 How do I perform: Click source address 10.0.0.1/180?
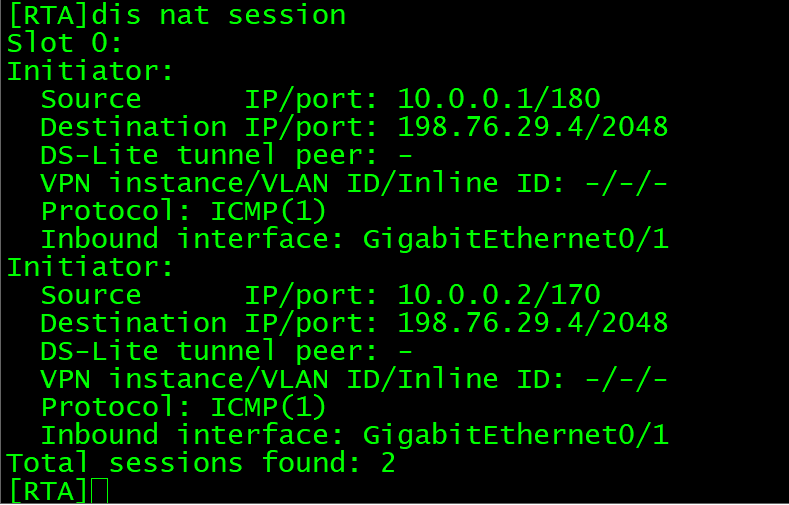[x=499, y=99]
